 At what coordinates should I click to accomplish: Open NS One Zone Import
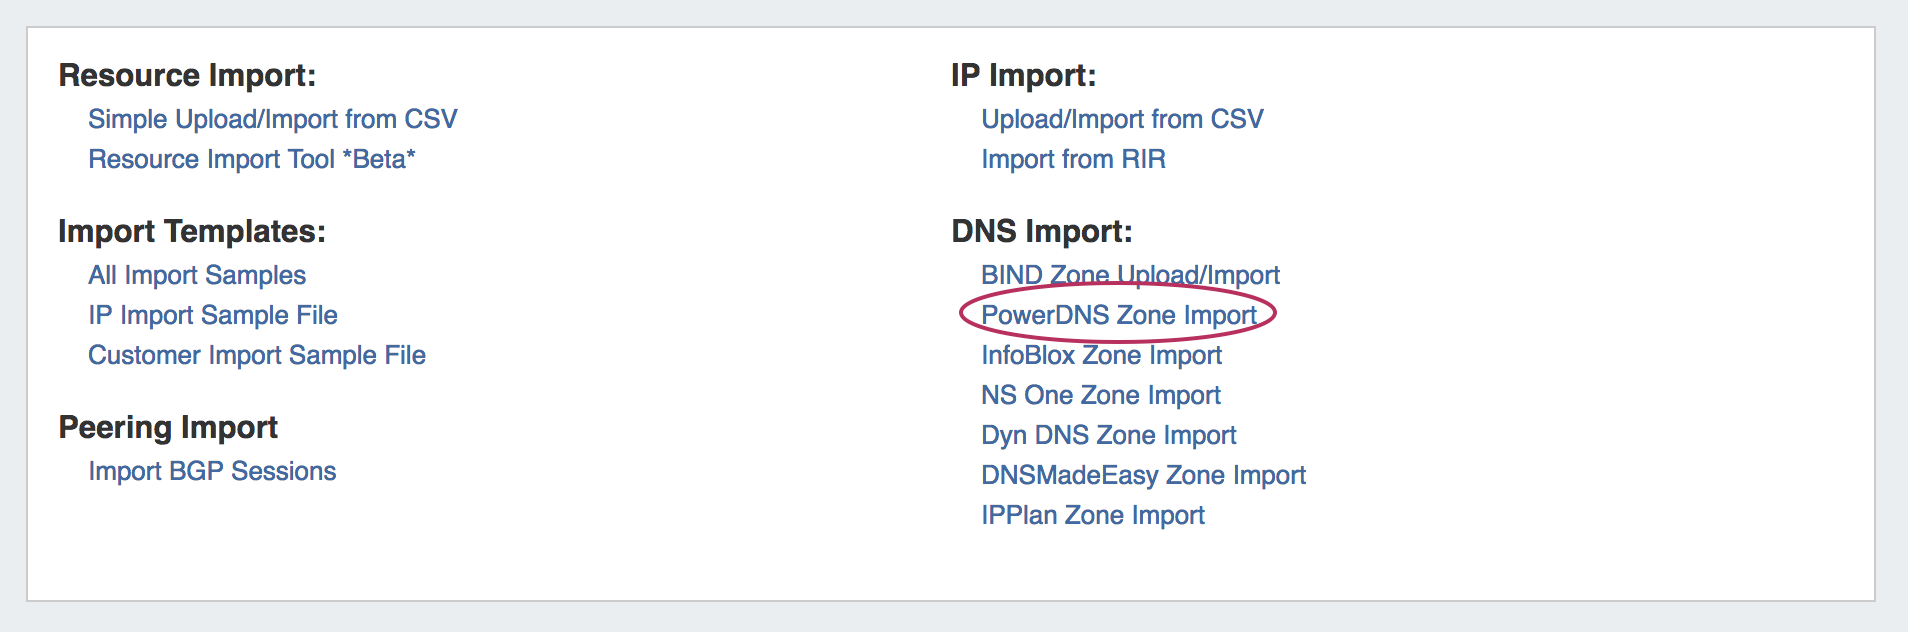click(1100, 395)
